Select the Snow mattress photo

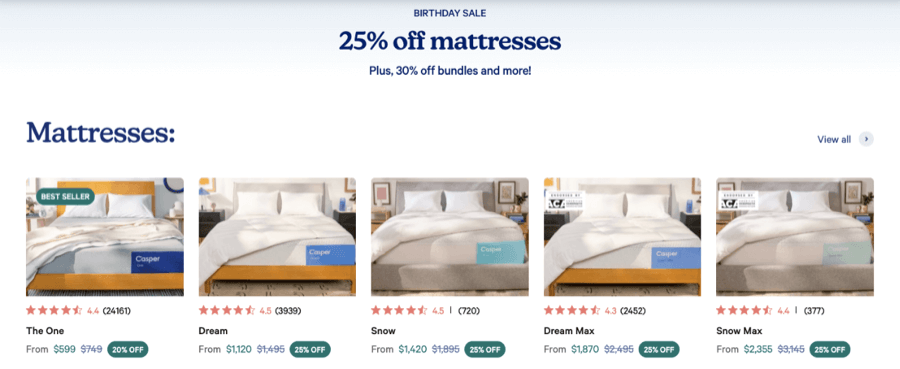(450, 236)
